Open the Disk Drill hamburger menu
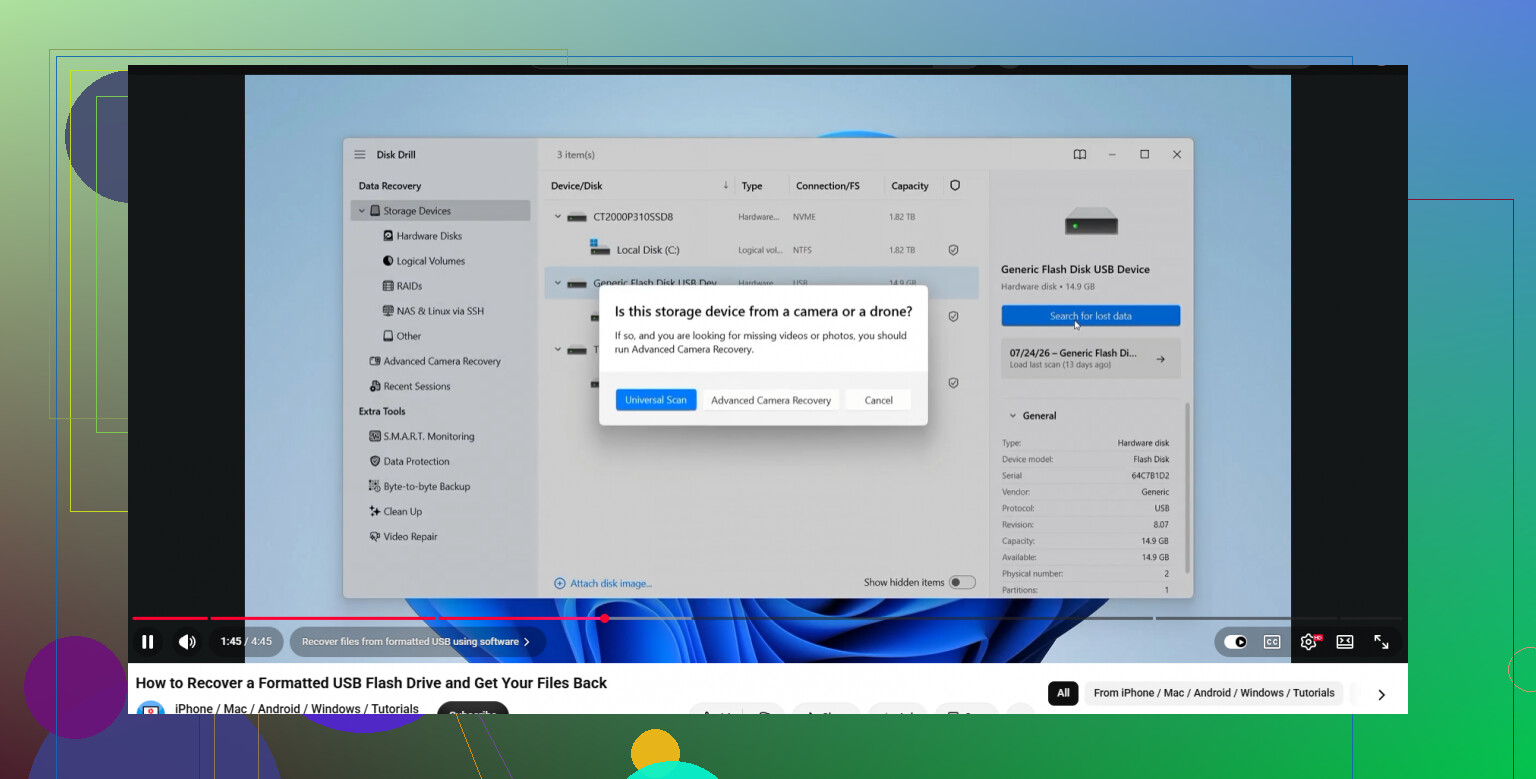The height and width of the screenshot is (779, 1536). (x=360, y=155)
